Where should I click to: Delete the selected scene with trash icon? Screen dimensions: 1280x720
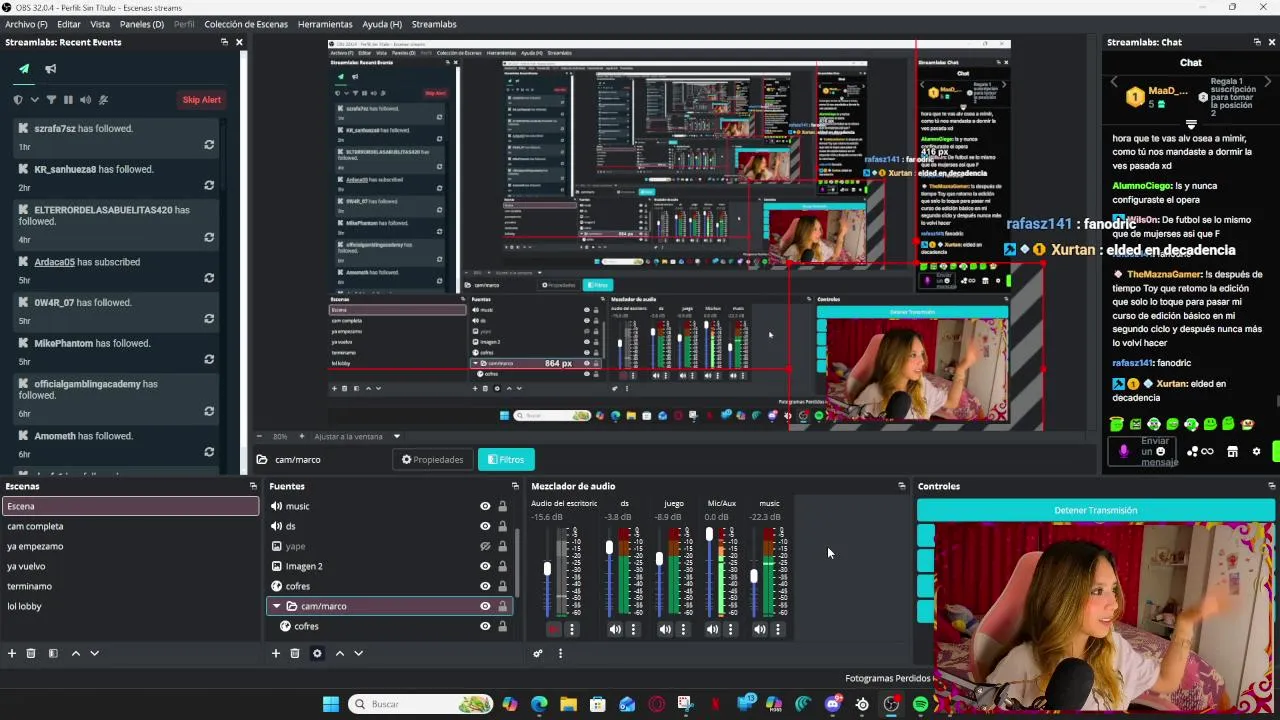tap(31, 653)
